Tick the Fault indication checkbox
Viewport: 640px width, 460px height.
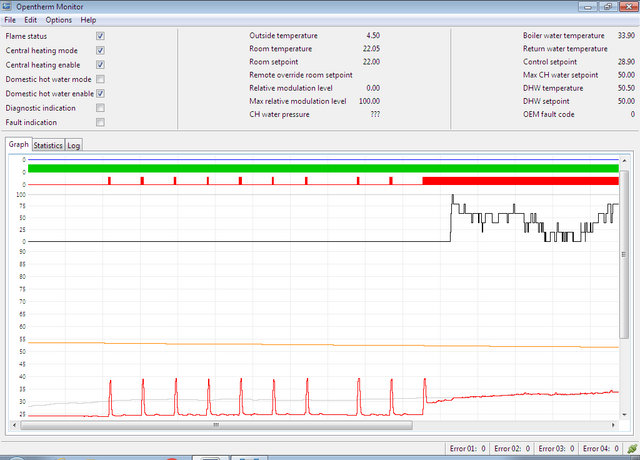click(100, 122)
